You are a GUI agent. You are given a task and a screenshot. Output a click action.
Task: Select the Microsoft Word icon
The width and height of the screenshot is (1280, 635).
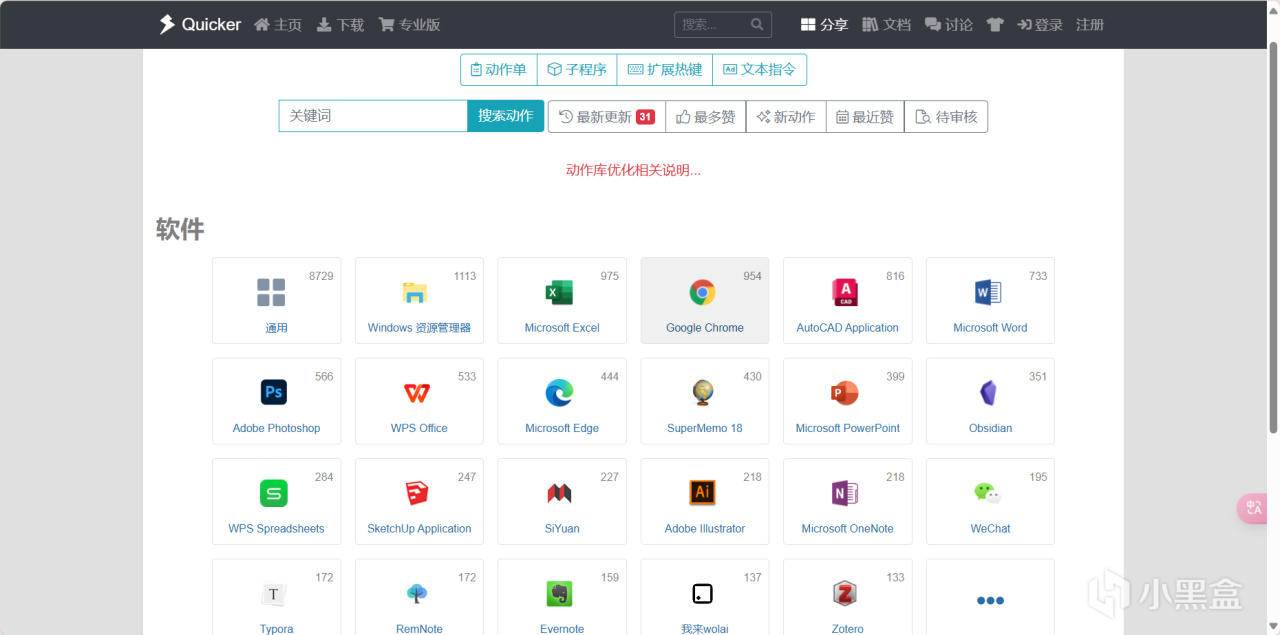(x=988, y=292)
